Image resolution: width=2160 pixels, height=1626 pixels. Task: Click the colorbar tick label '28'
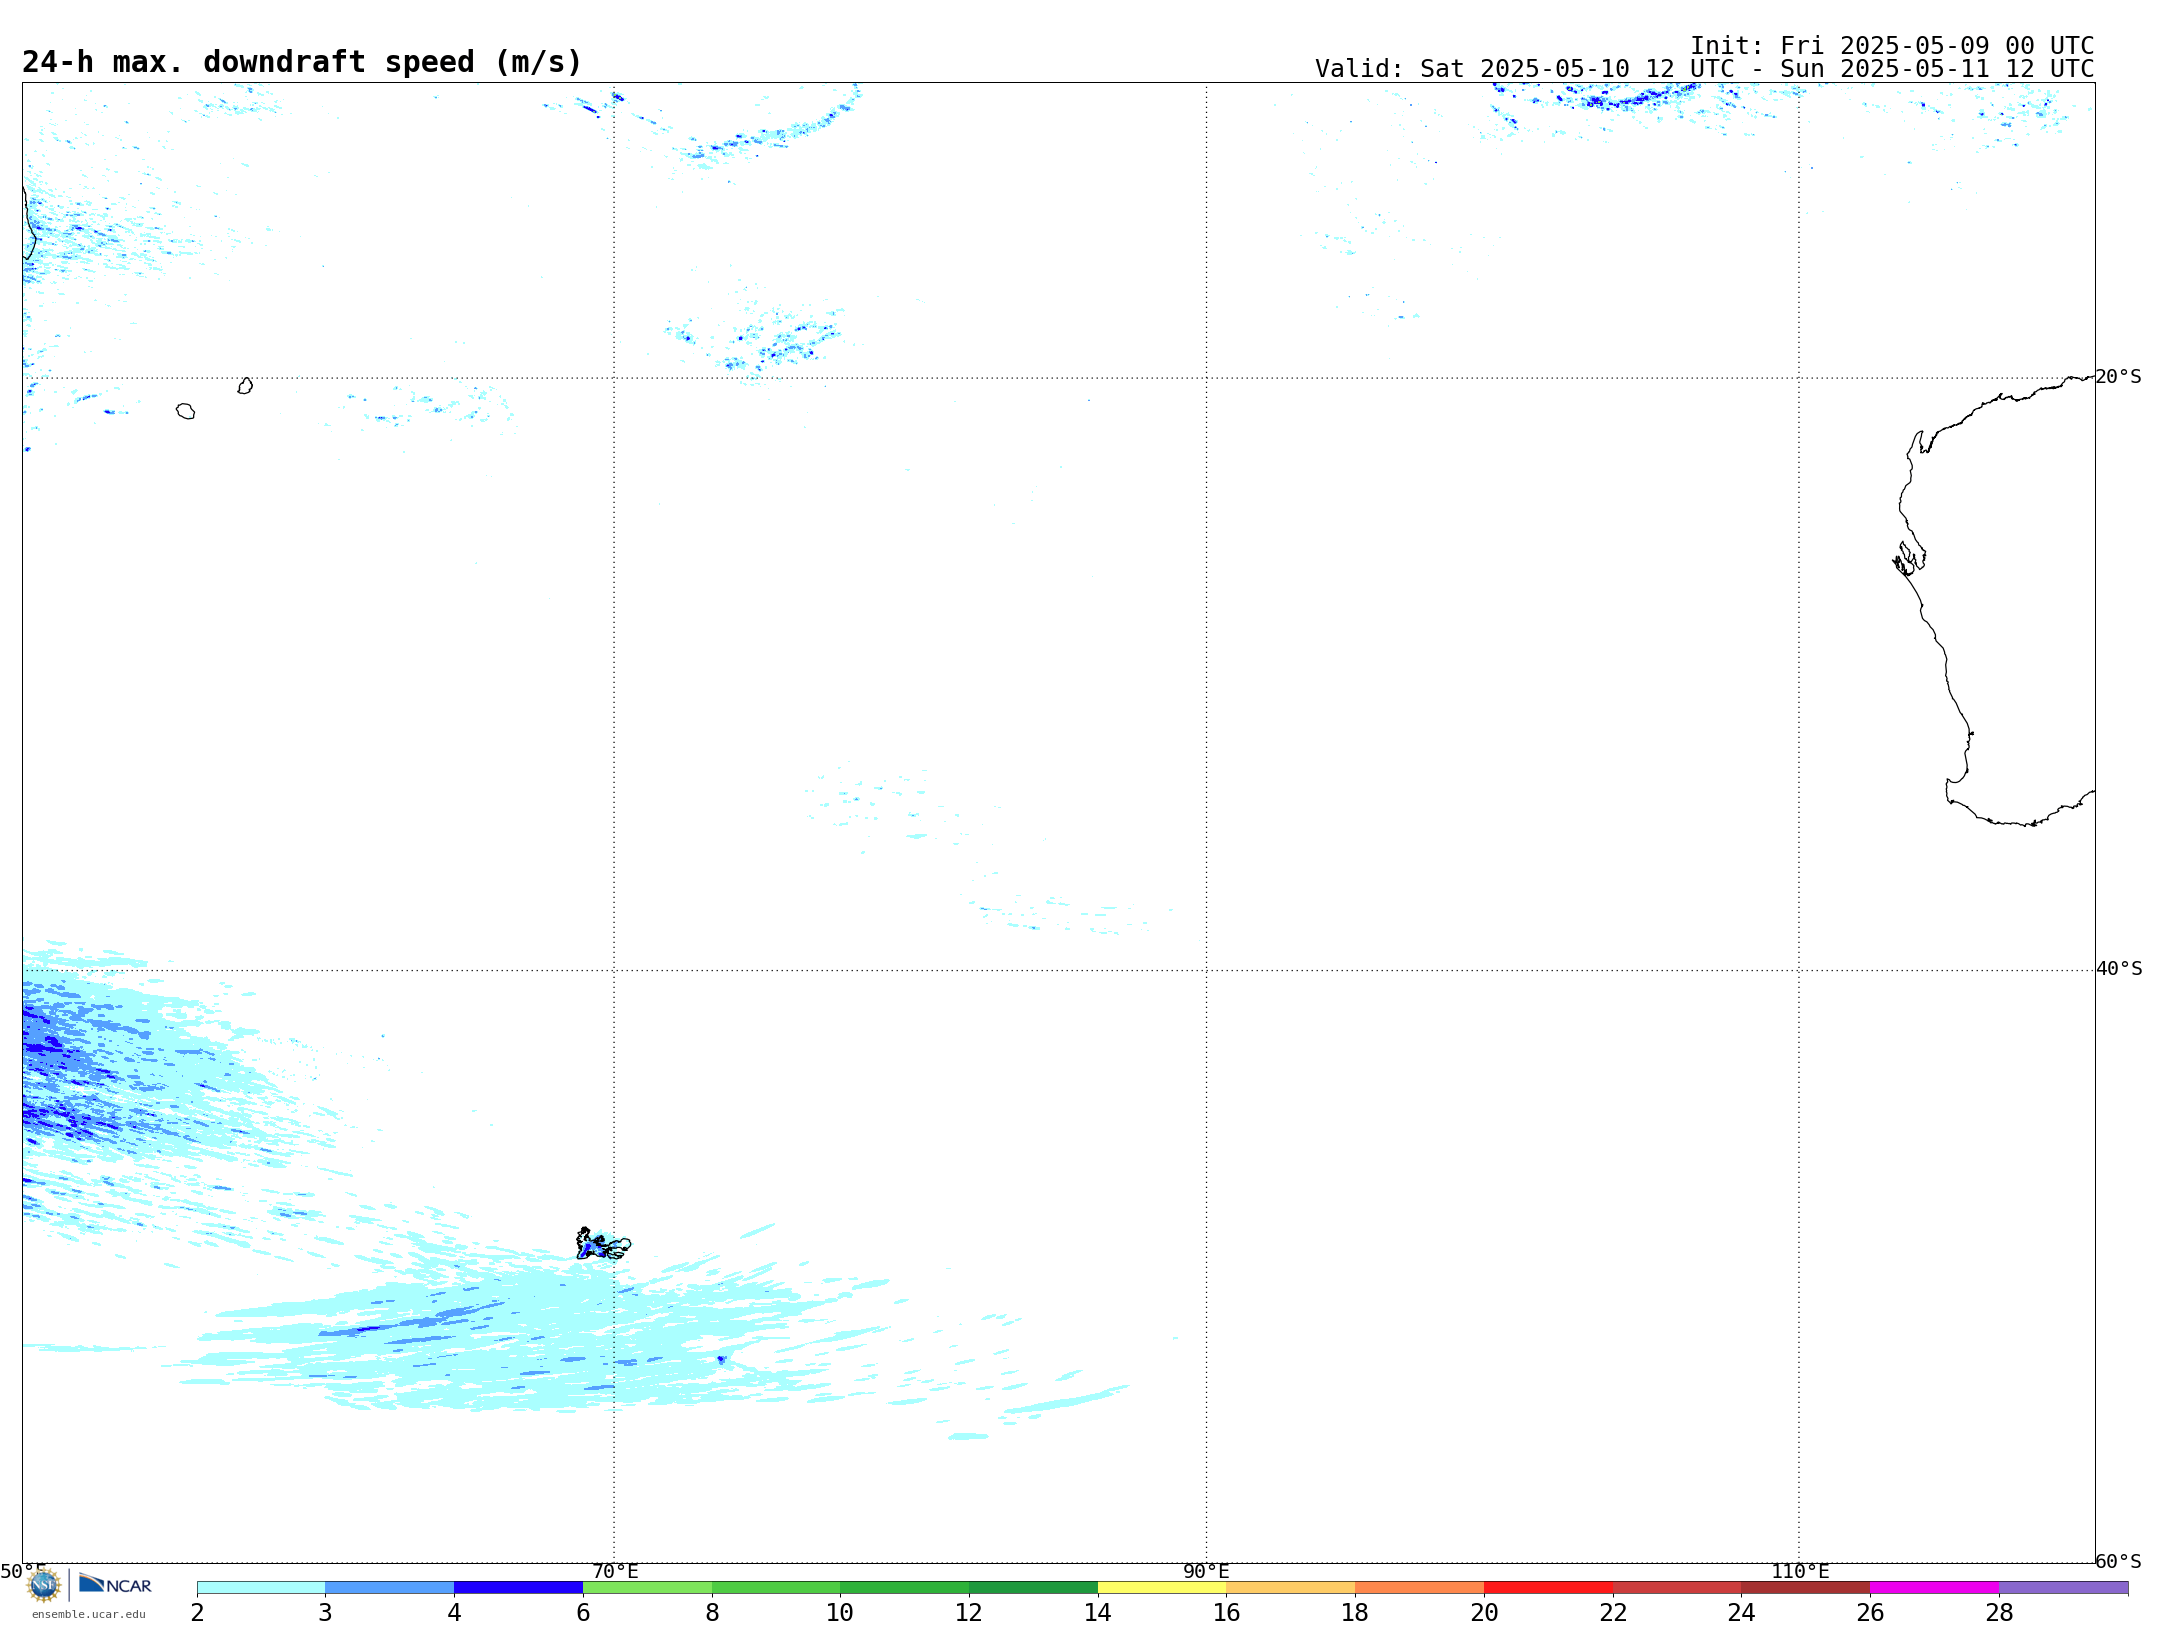point(1999,1612)
